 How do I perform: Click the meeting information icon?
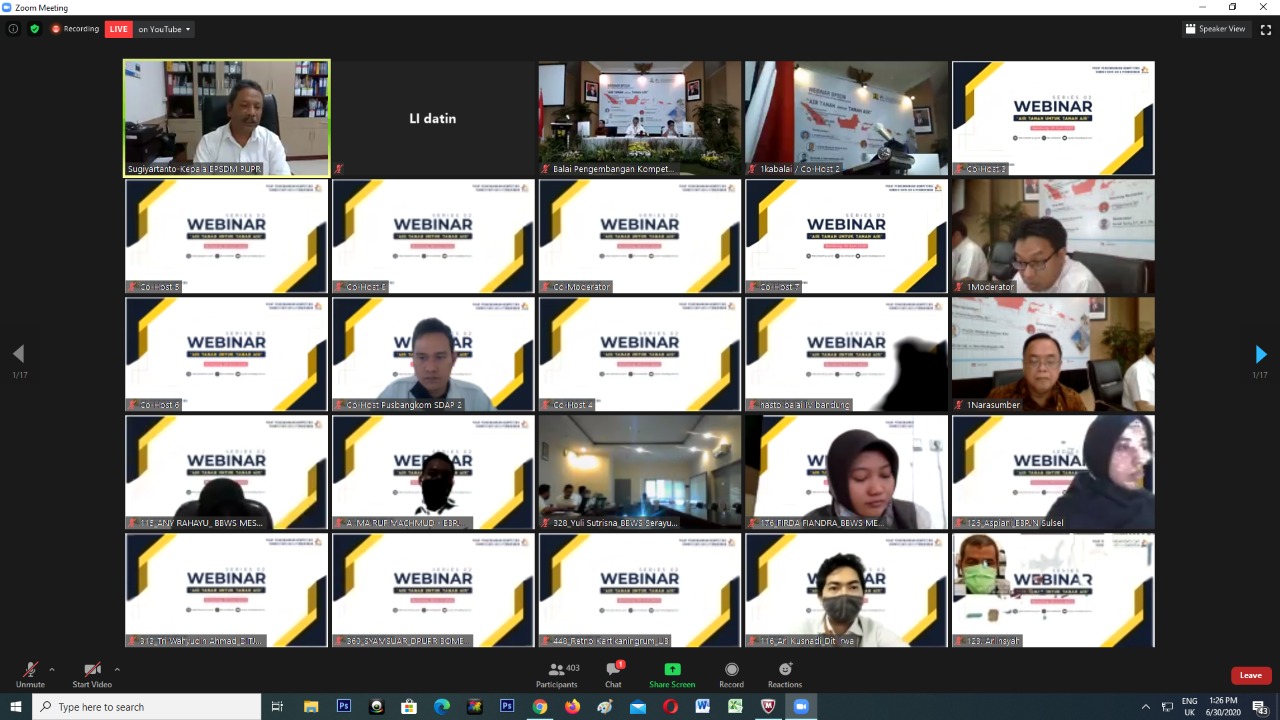click(x=13, y=29)
